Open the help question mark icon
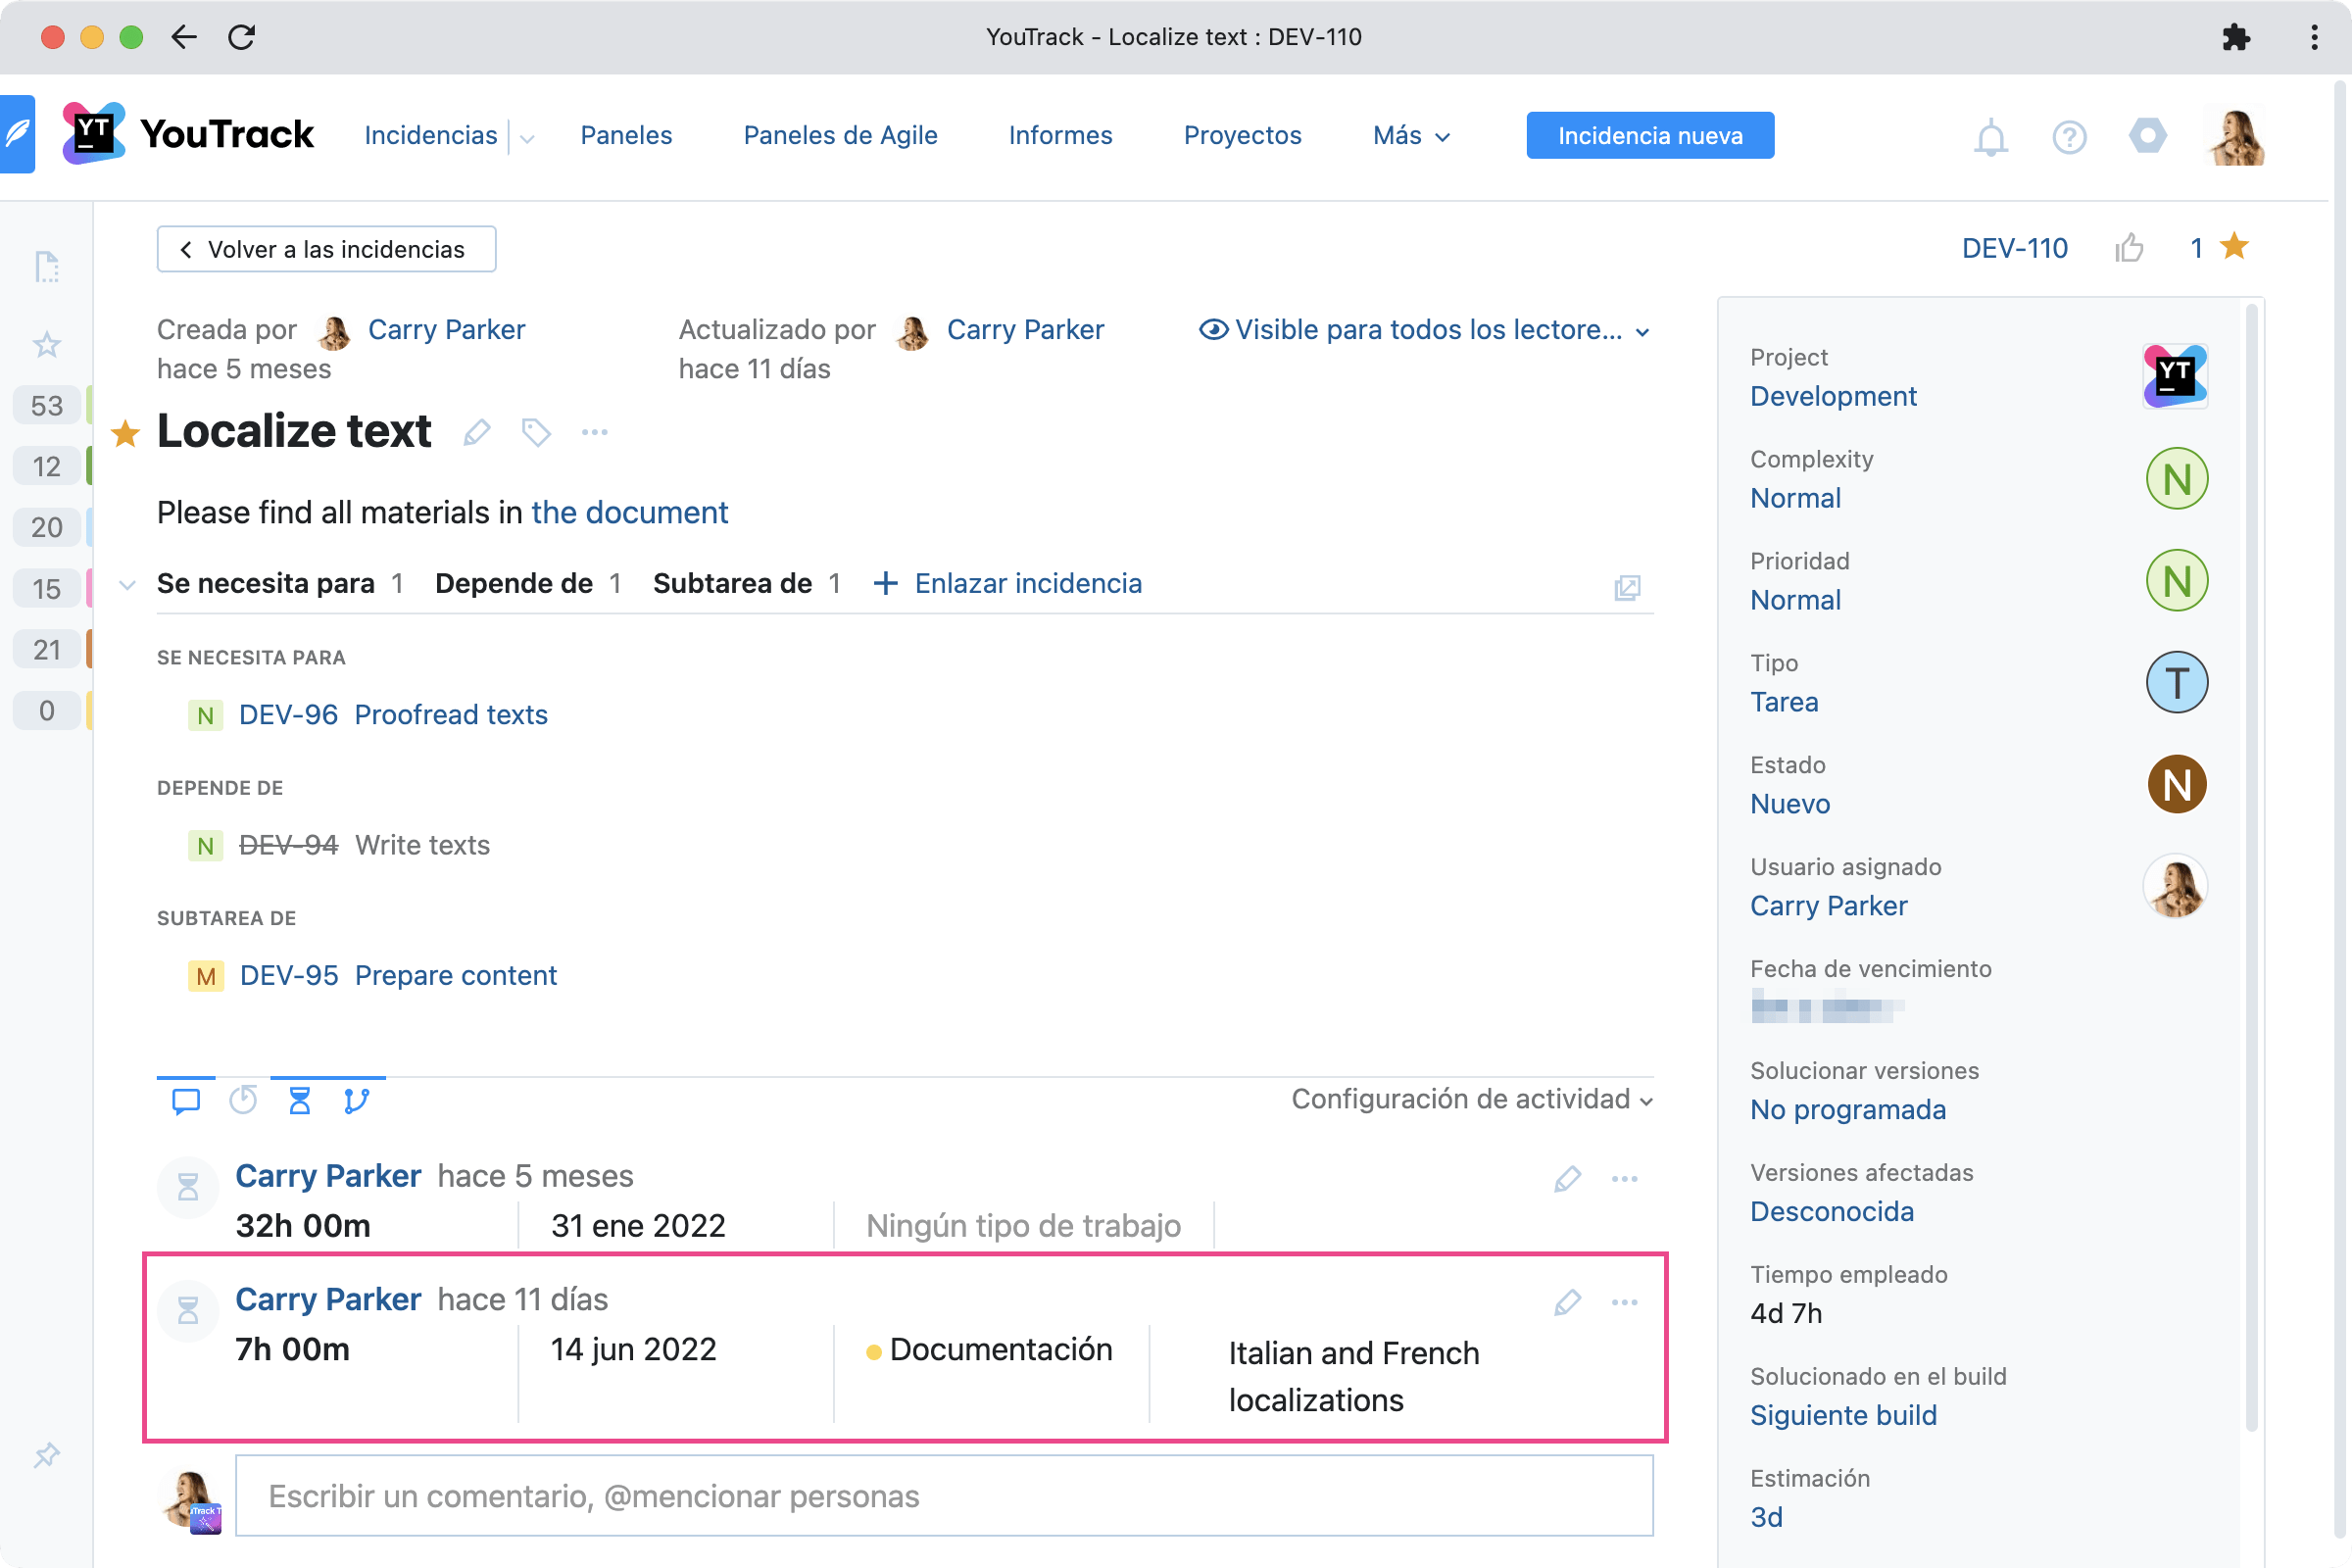The height and width of the screenshot is (1568, 2352). [2068, 137]
